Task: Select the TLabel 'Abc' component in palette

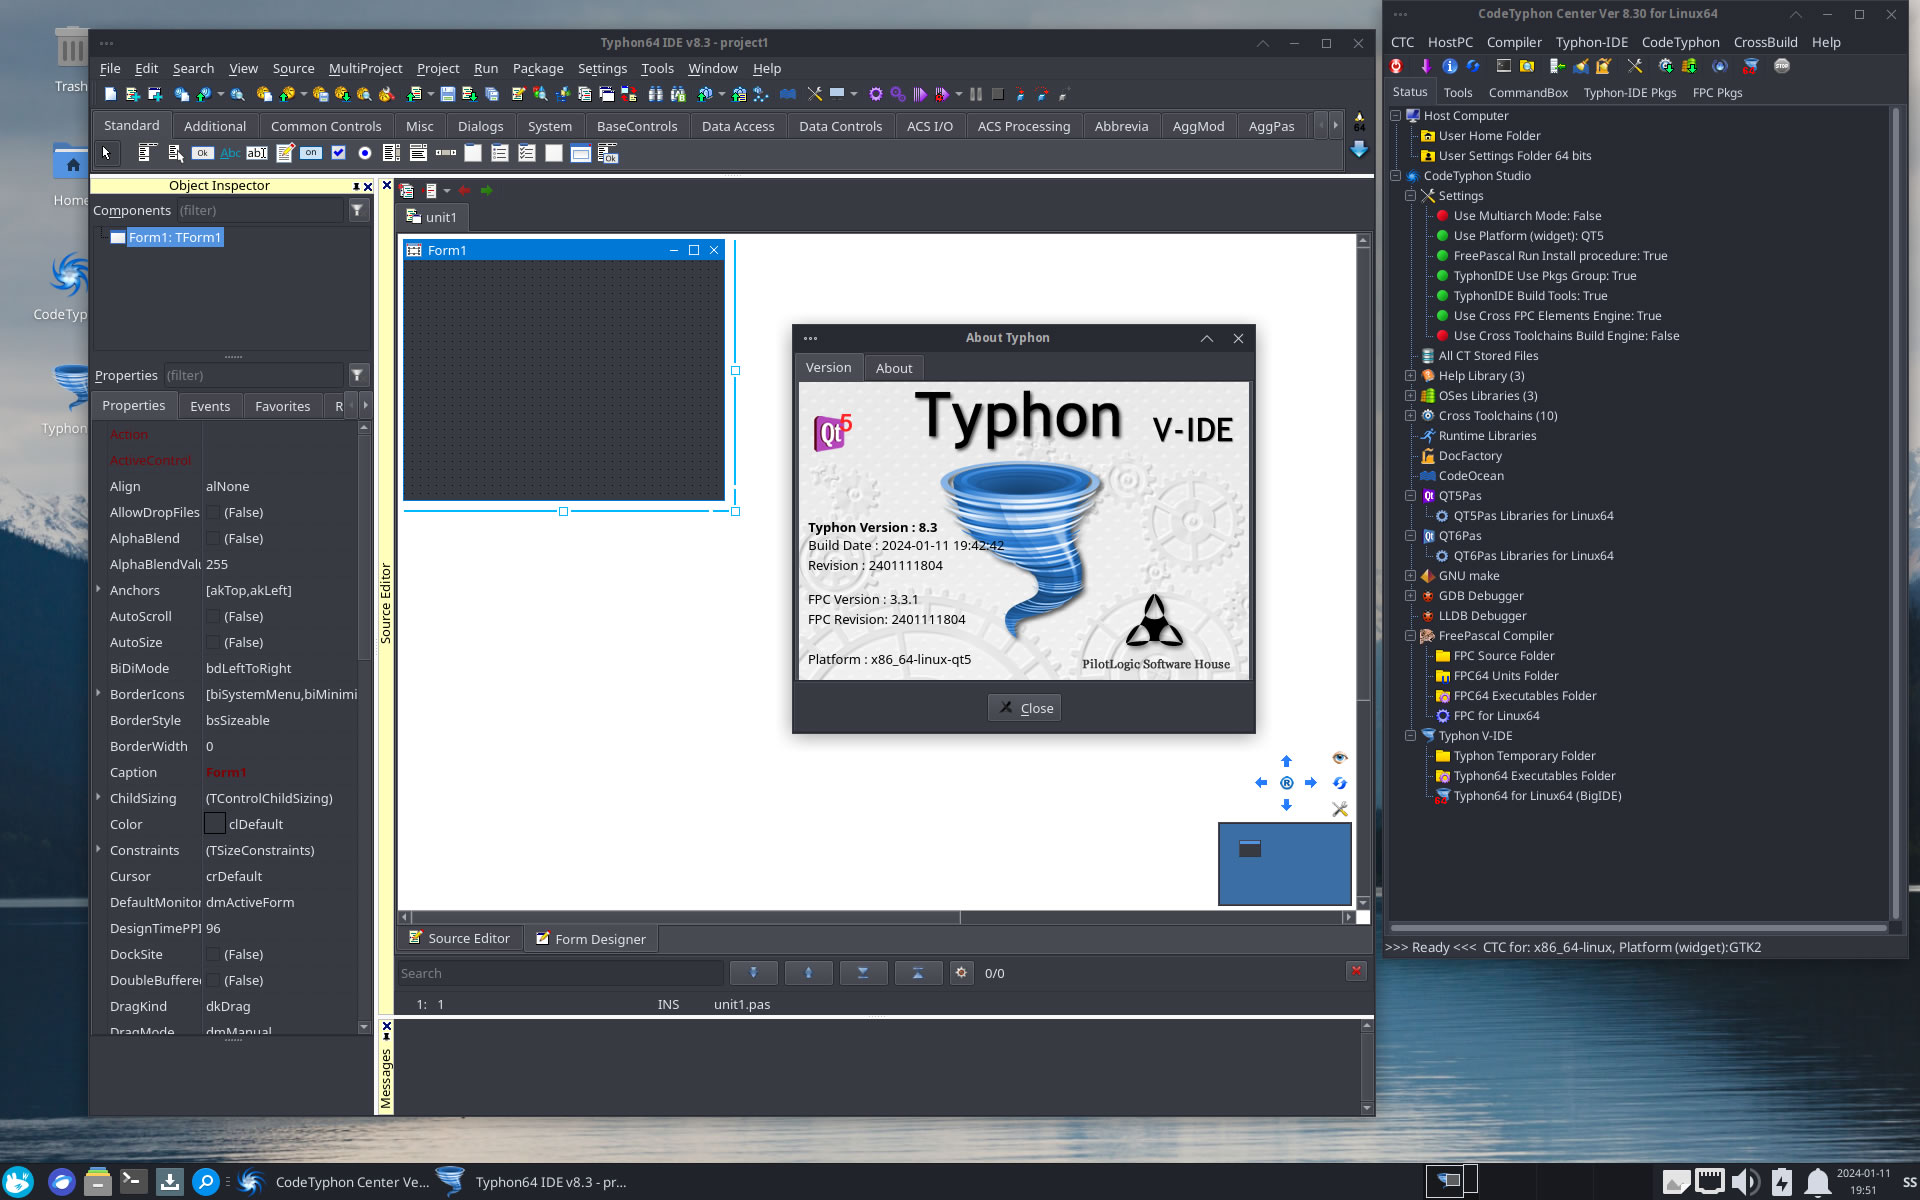Action: point(230,153)
